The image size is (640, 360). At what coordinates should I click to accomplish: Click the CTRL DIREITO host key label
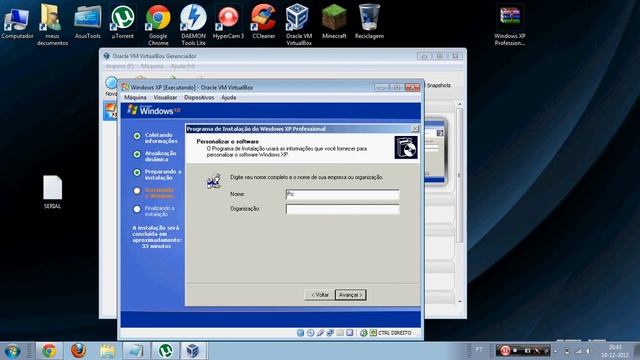(x=394, y=333)
